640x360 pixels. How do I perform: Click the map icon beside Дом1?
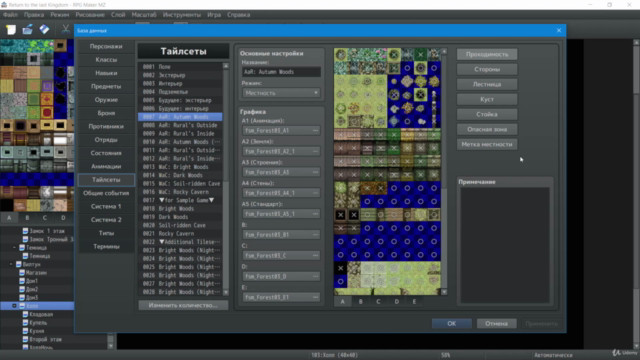(x=22, y=281)
